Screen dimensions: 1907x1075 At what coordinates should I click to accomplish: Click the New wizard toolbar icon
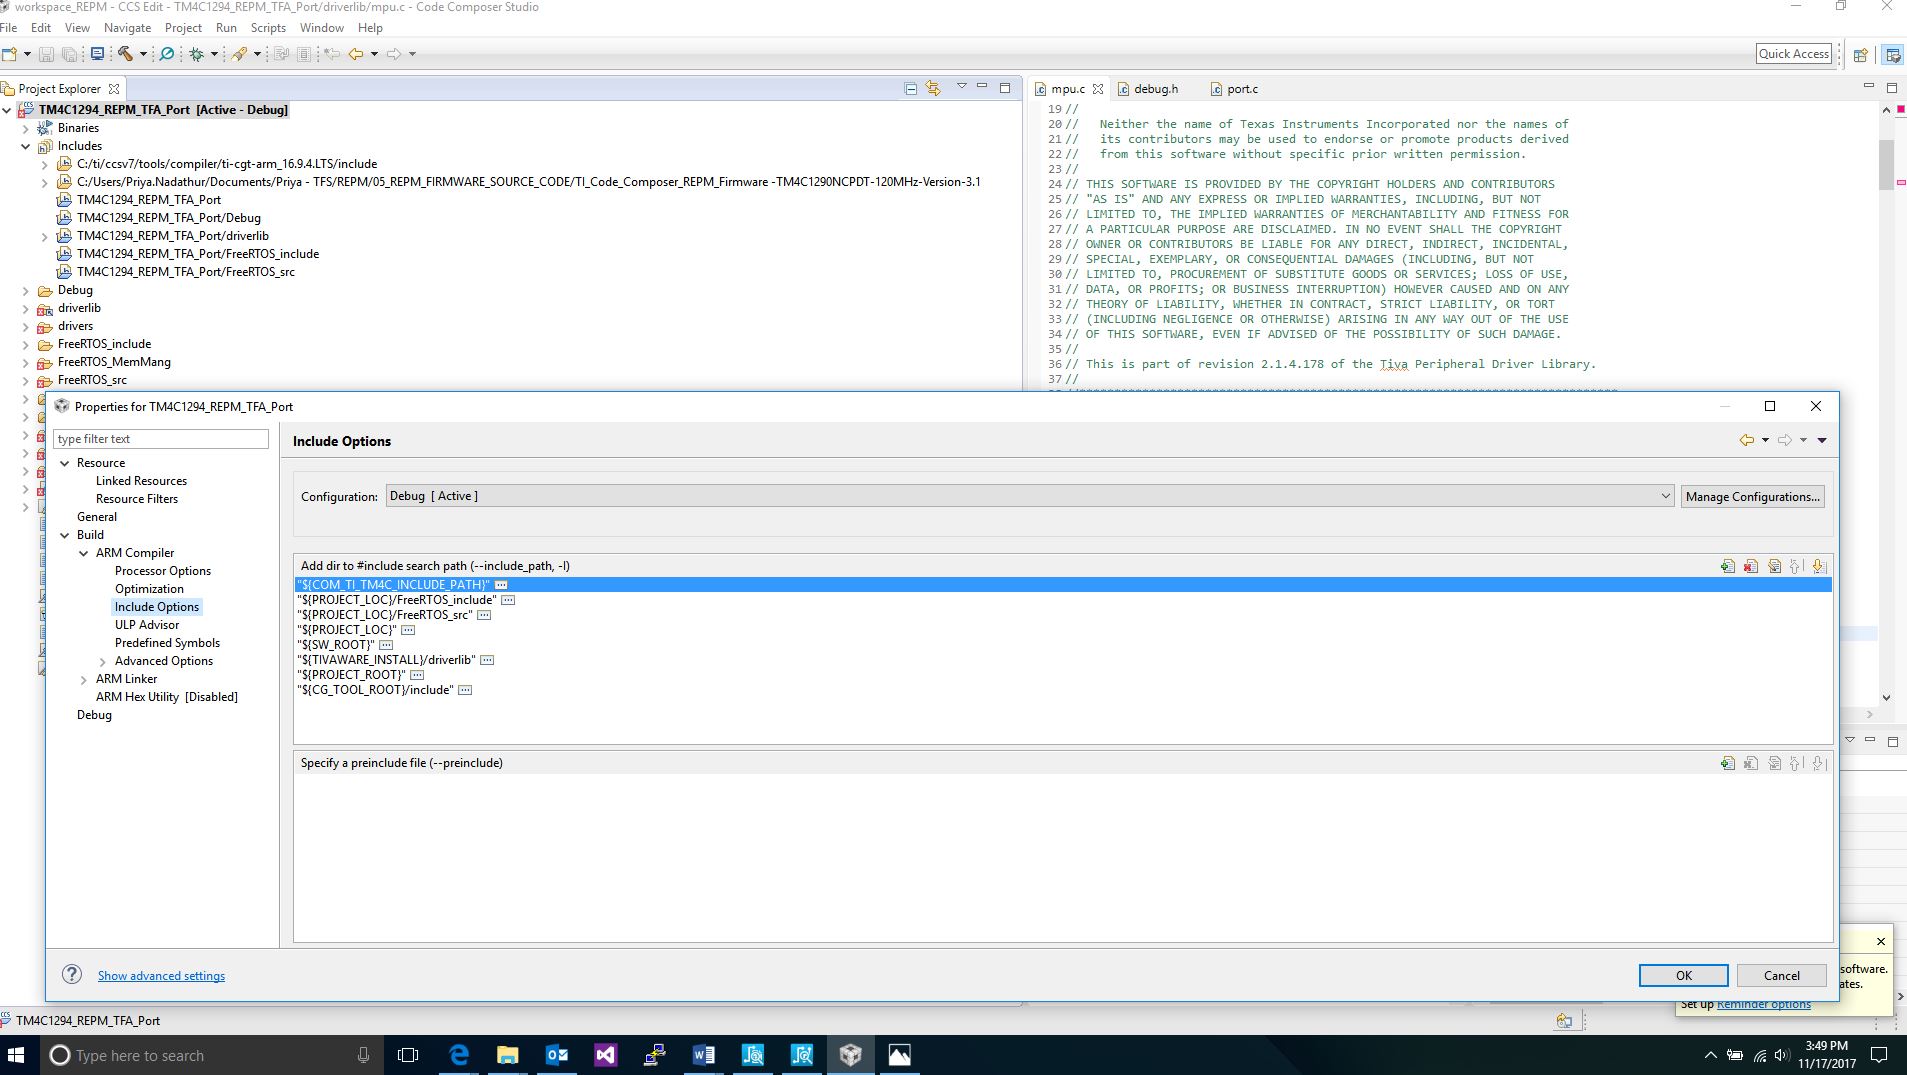[10, 54]
